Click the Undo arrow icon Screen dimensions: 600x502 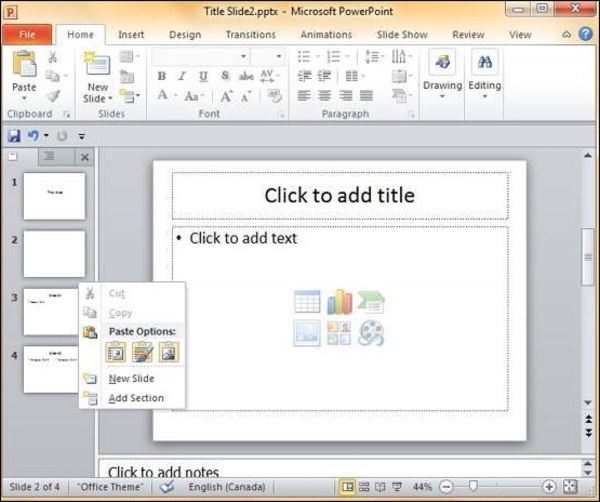pyautogui.click(x=33, y=135)
